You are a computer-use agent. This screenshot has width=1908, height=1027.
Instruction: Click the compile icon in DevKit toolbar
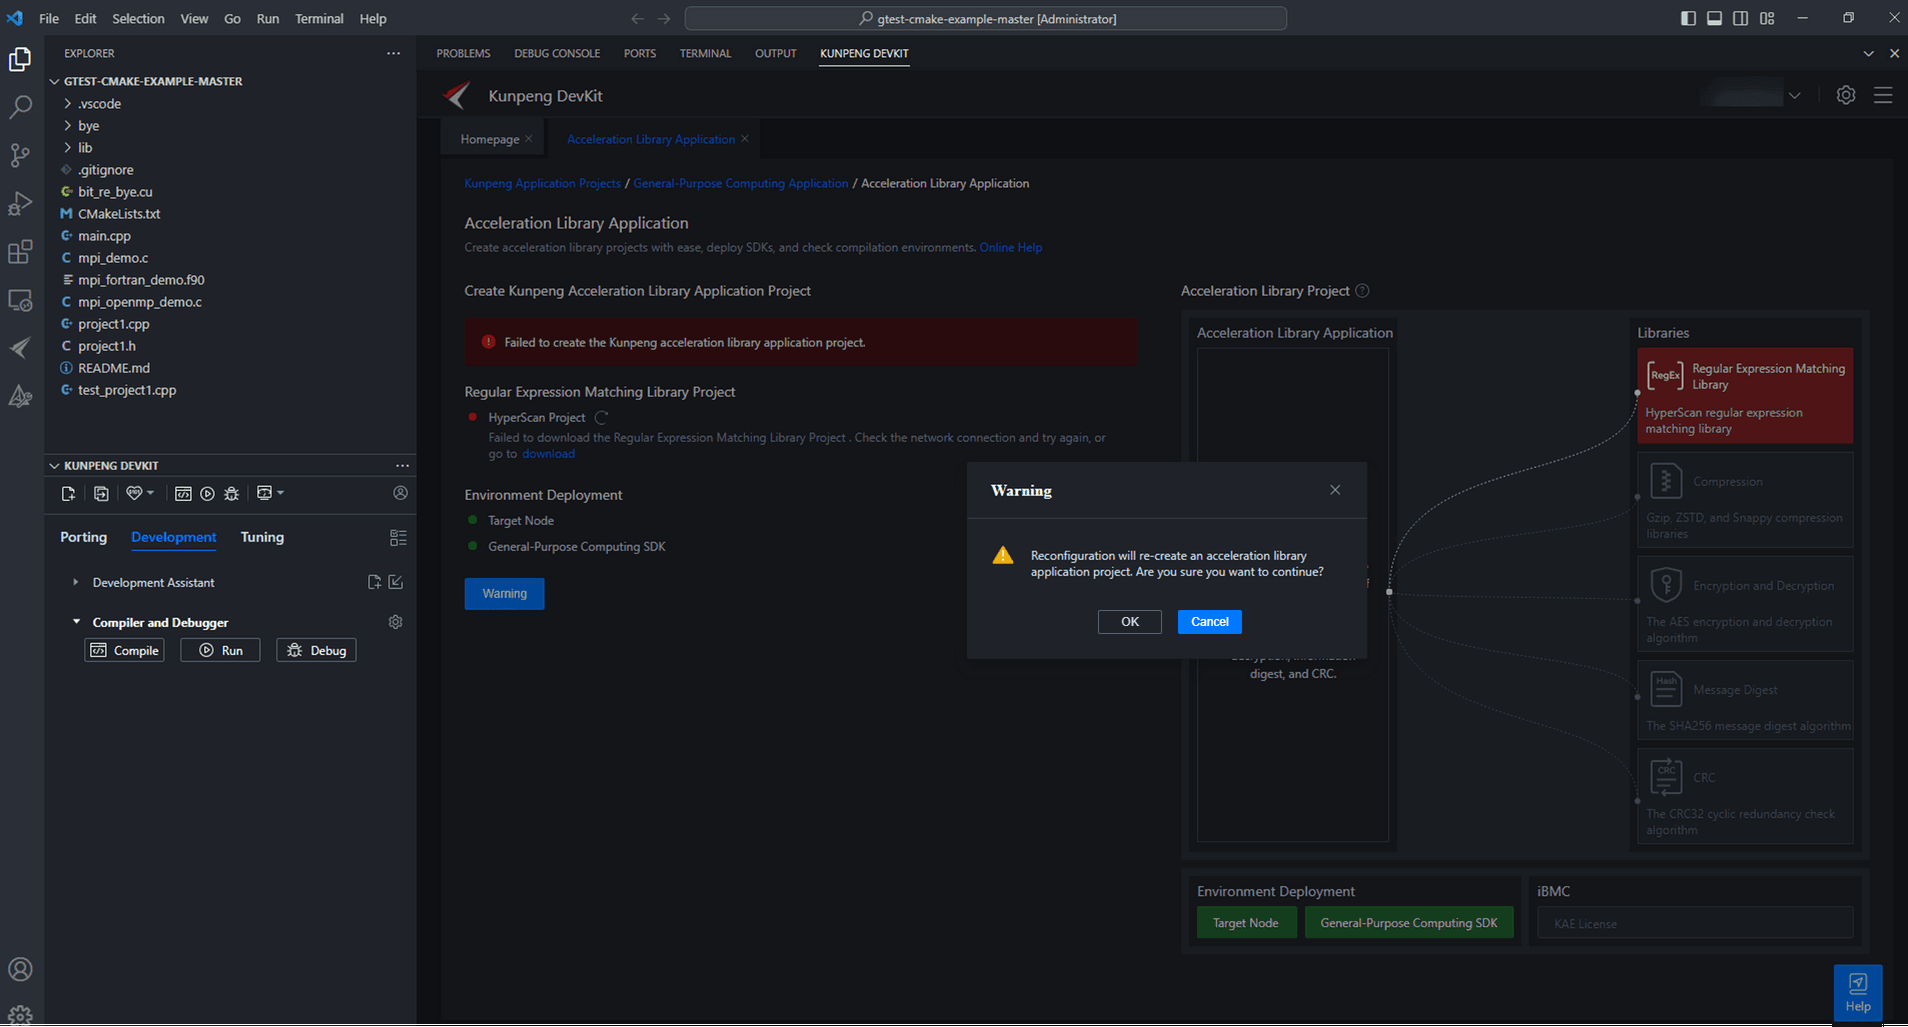tap(183, 493)
